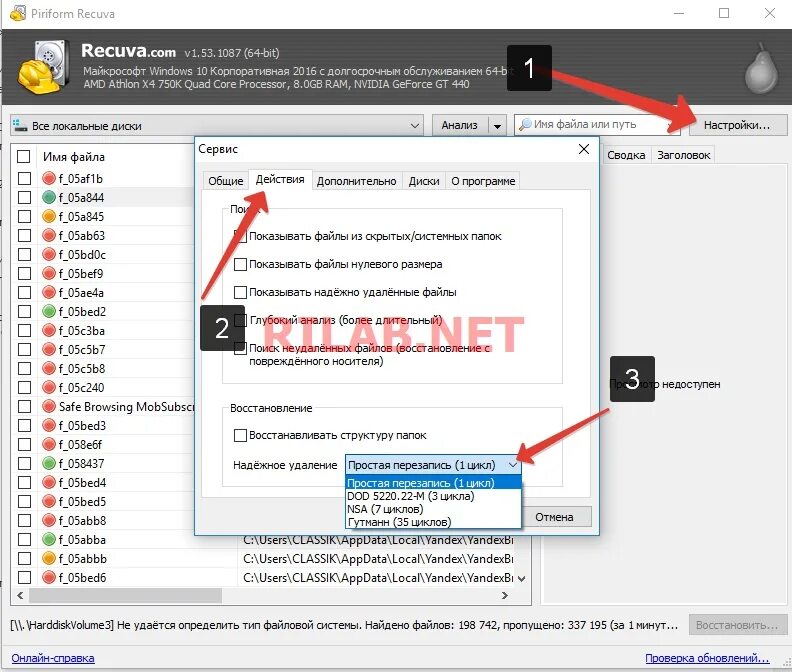Choose Гутманн (35 циклов) option
This screenshot has height=672, width=792.
[x=433, y=522]
